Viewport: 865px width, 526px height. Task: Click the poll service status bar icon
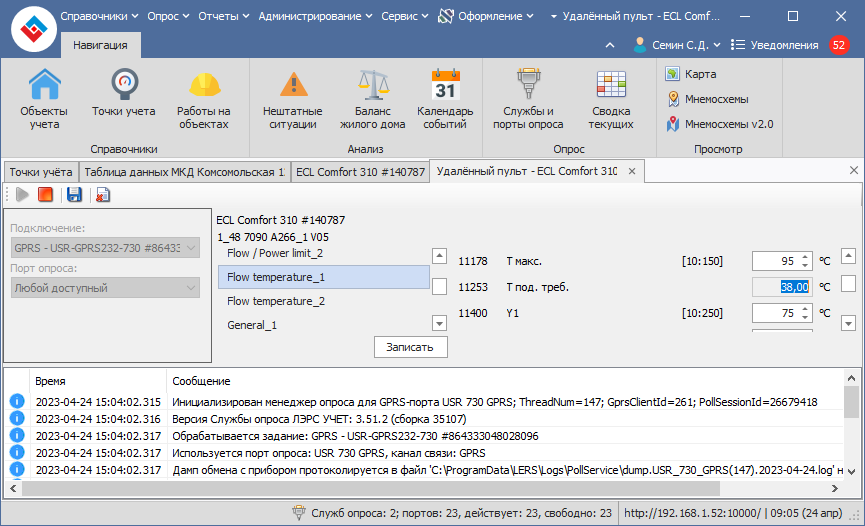click(x=298, y=513)
